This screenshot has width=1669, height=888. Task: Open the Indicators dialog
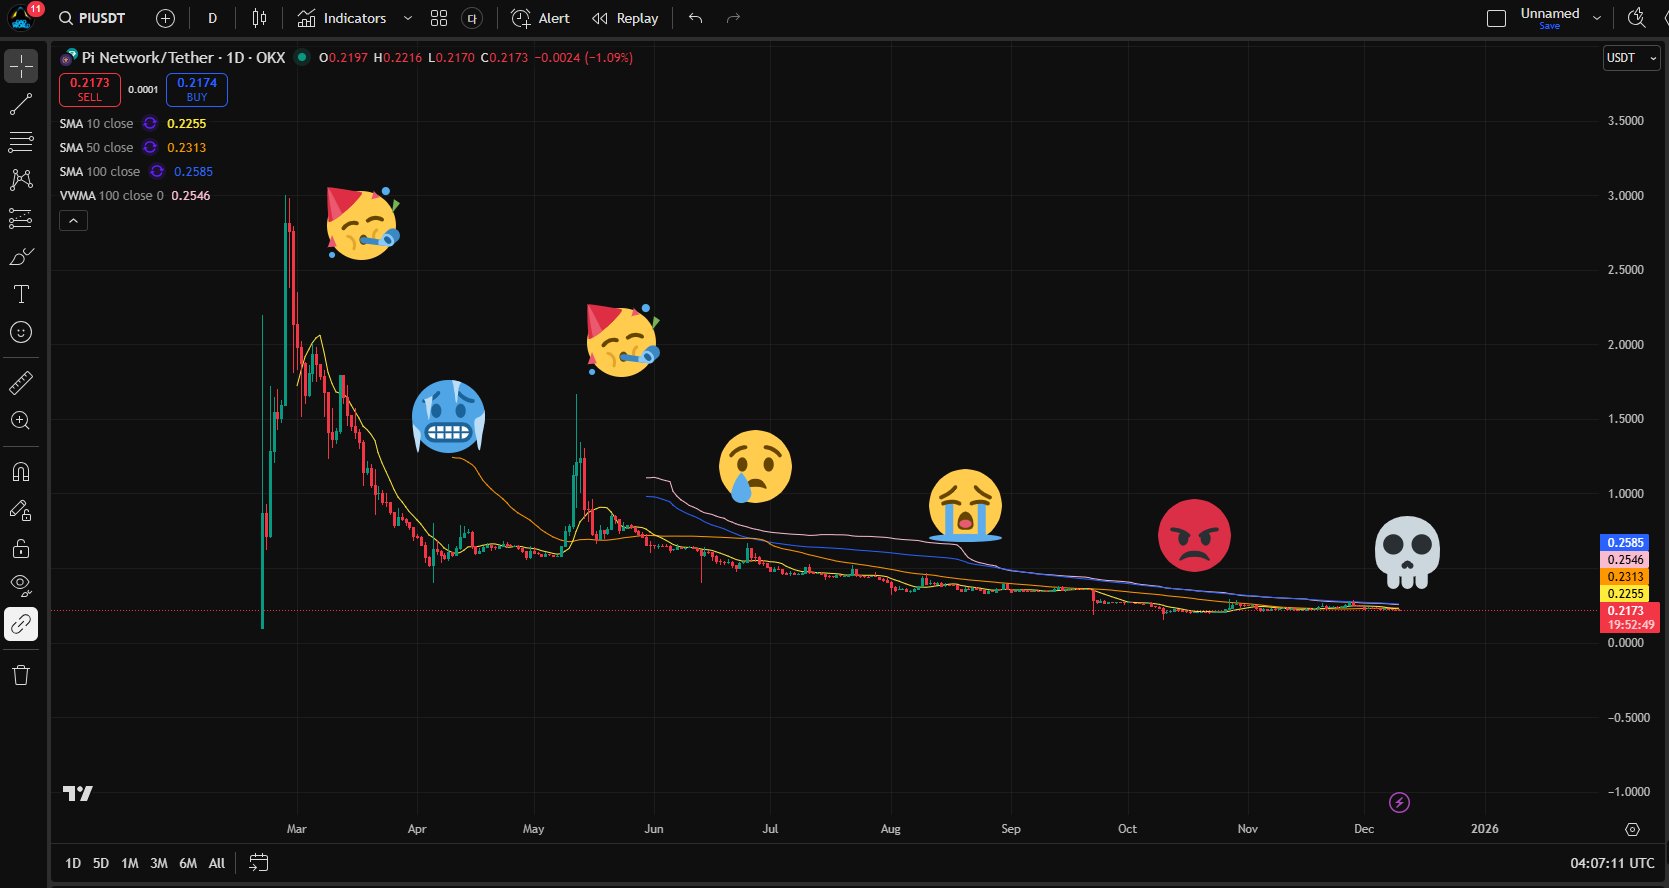pyautogui.click(x=342, y=18)
